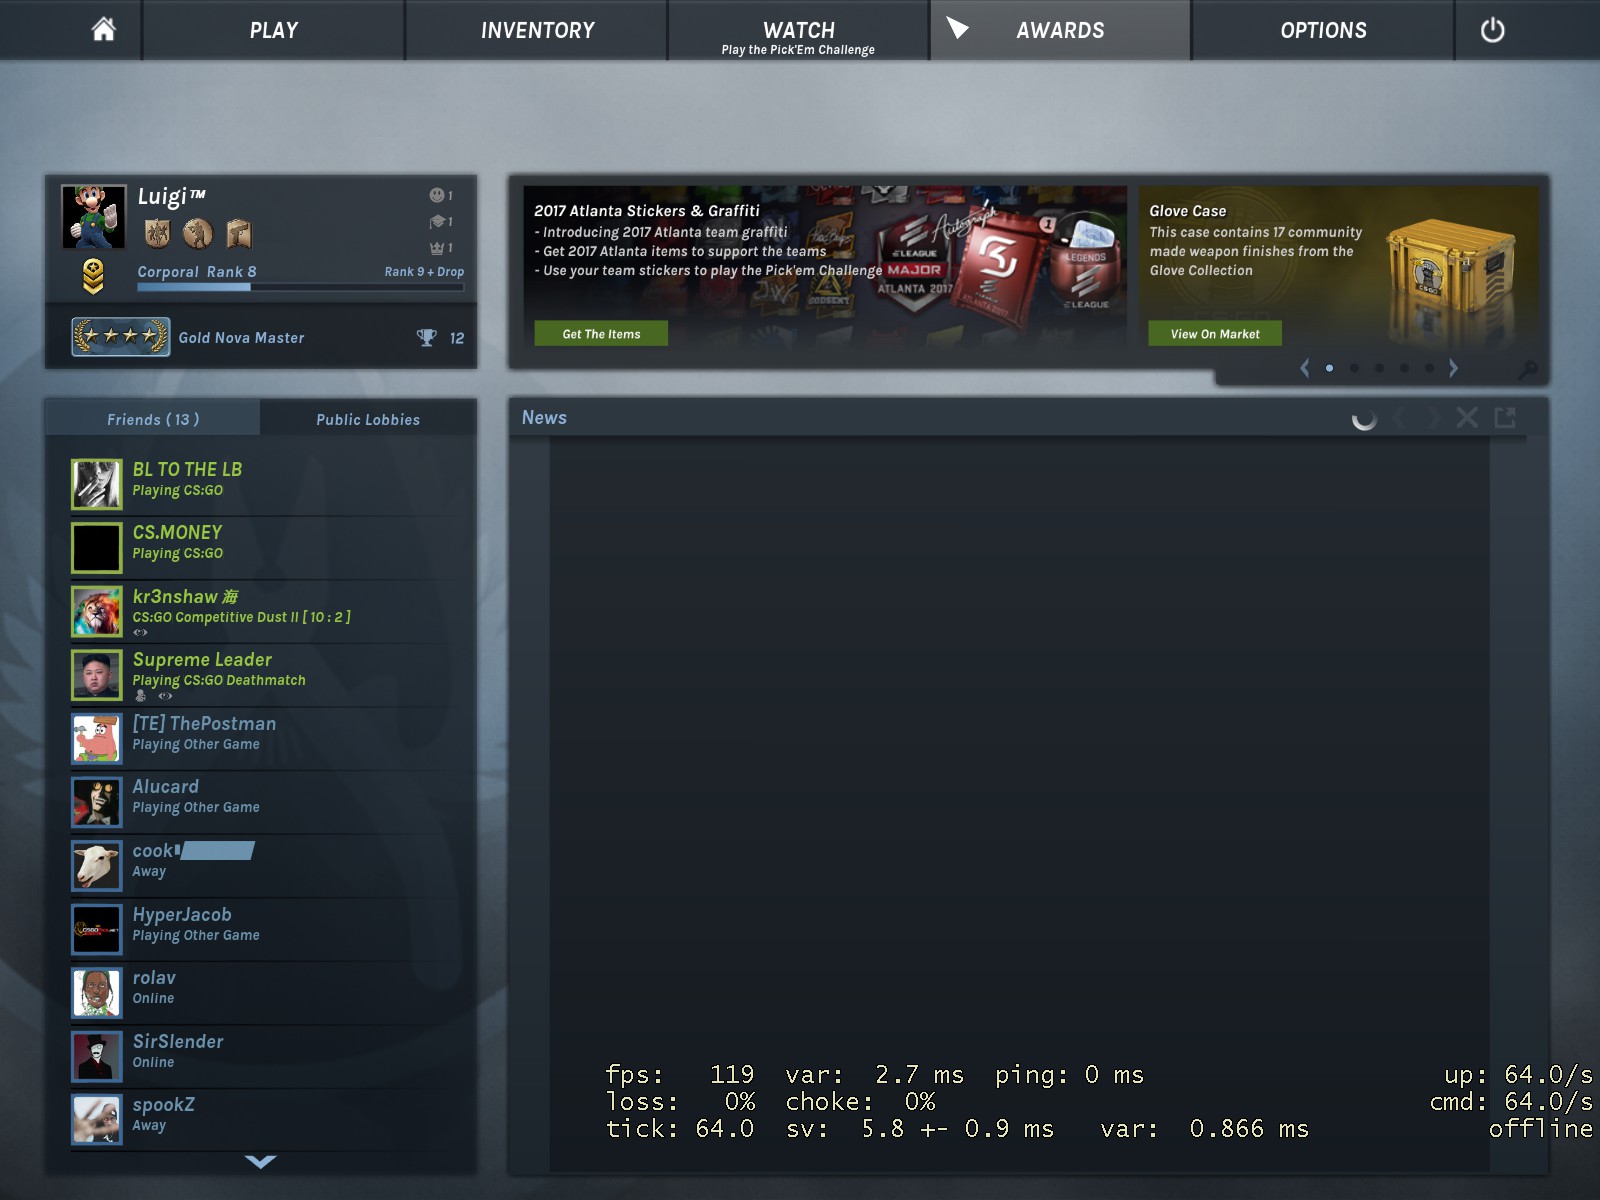Open the AWARDS menu
This screenshot has width=1600, height=1200.
click(1060, 30)
